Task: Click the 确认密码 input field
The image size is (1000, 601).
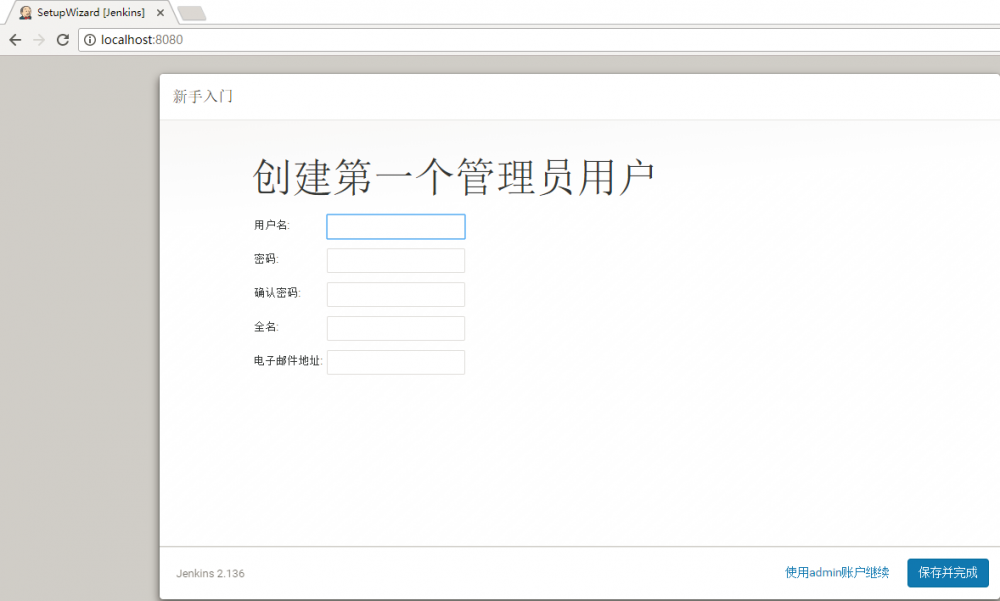Action: [395, 294]
